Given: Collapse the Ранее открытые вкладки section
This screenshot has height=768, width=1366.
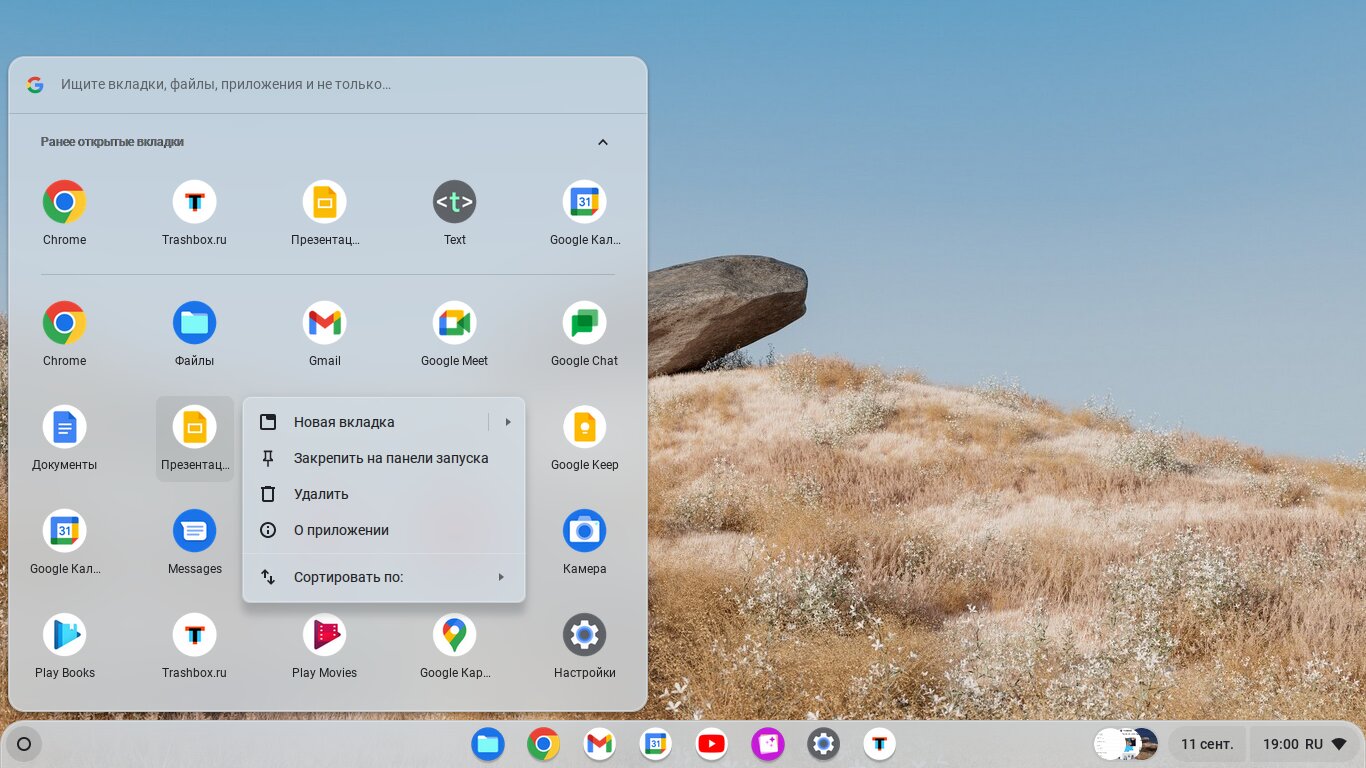Looking at the screenshot, I should point(603,142).
